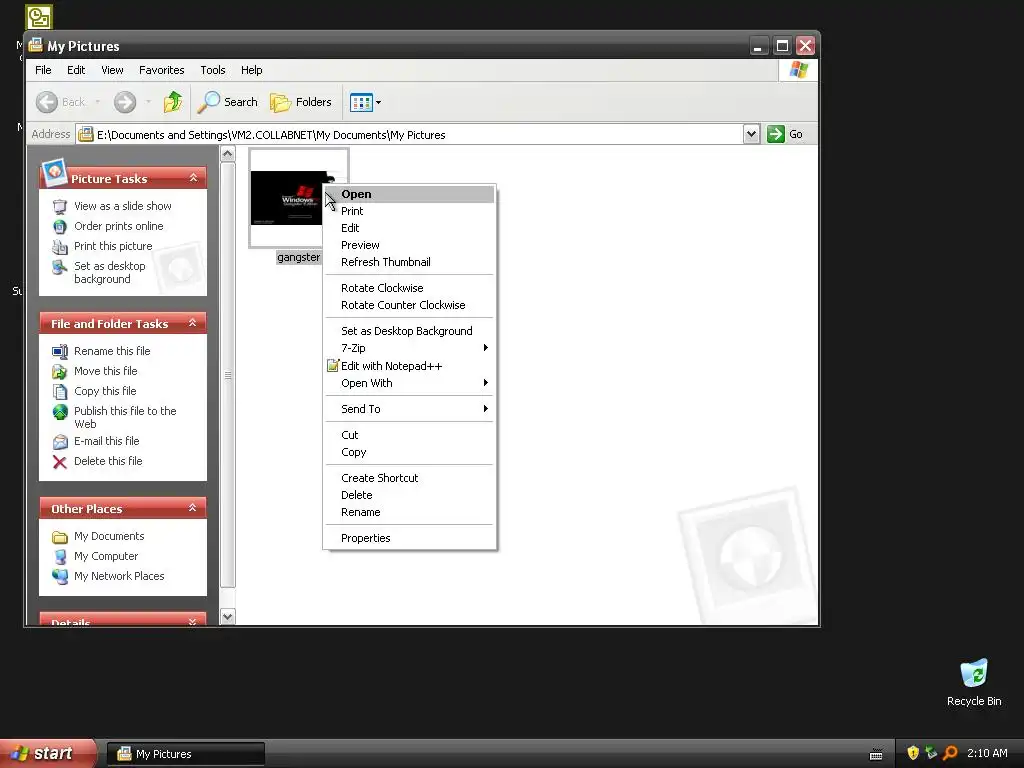Click the E-mail this file icon

[x=59, y=441]
